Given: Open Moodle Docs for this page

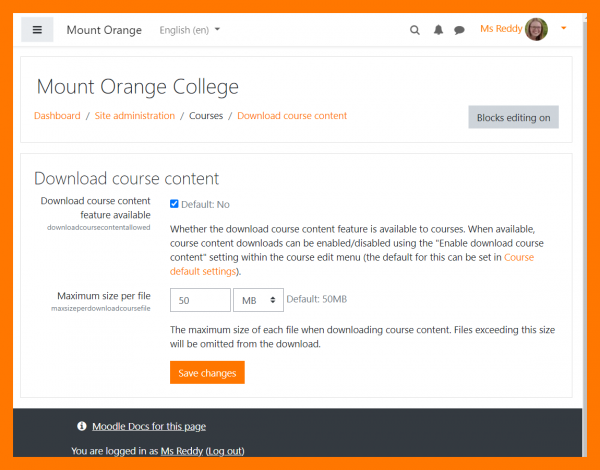Looking at the screenshot, I should click(149, 426).
